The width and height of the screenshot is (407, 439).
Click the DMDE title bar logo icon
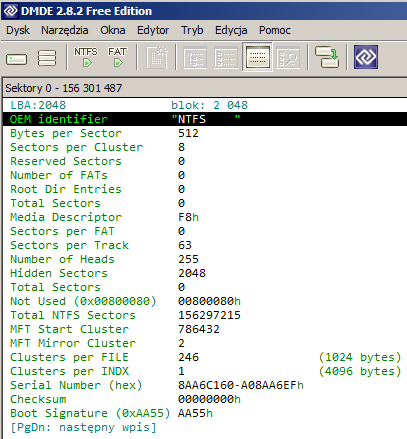click(x=10, y=11)
